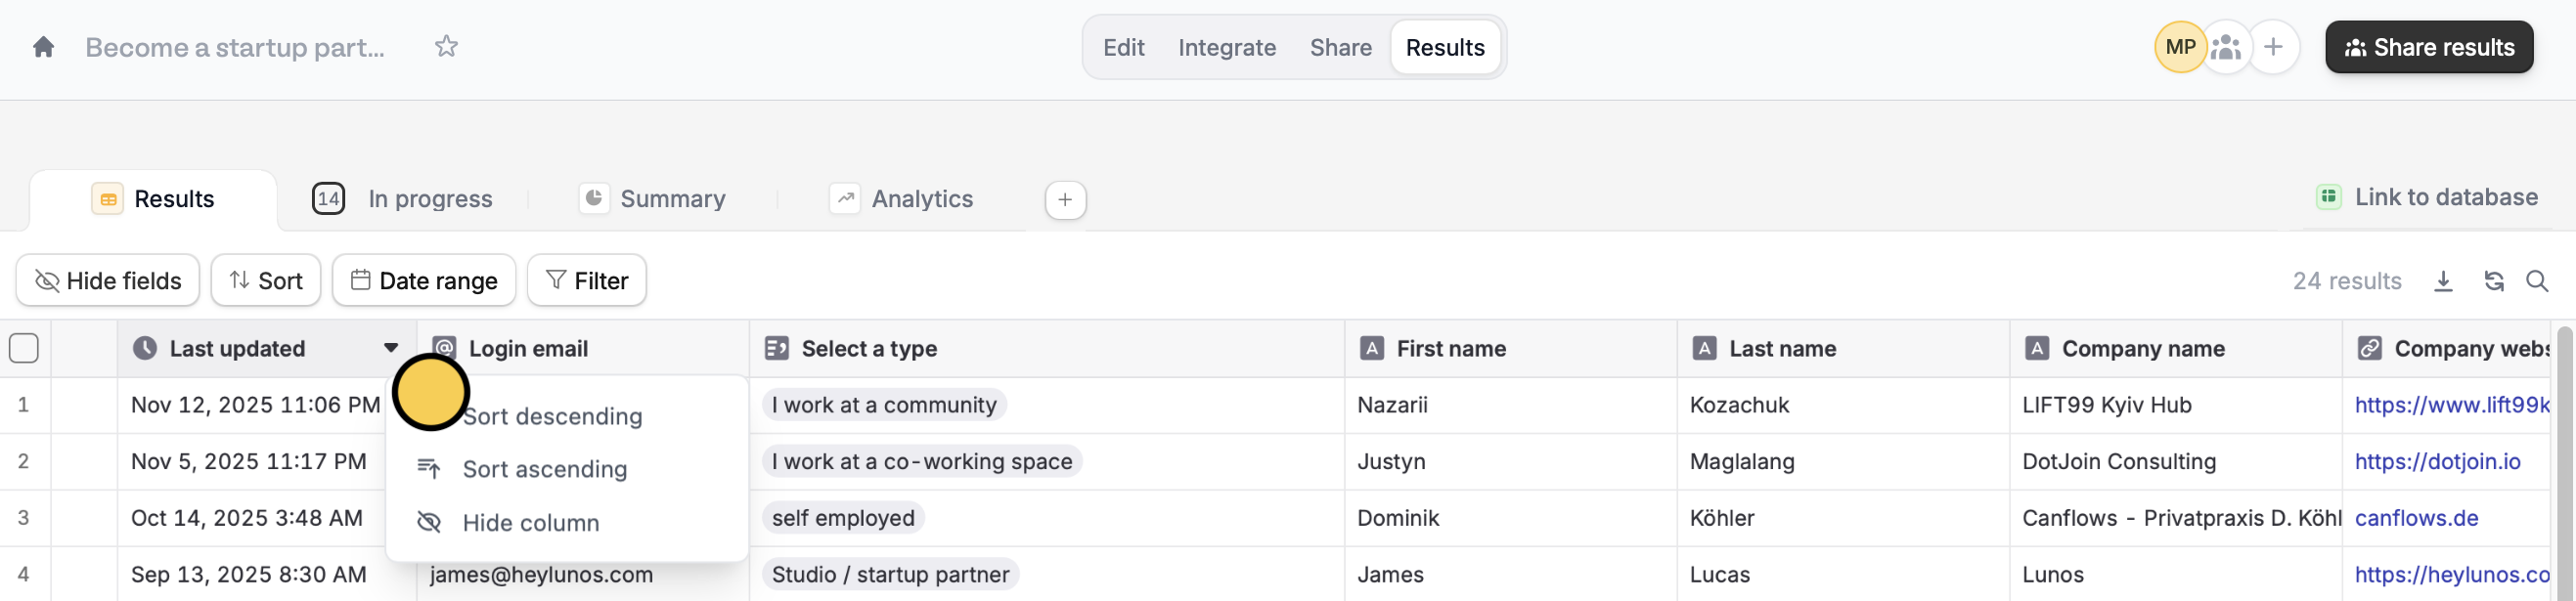Expand the Last updated column dropdown arrow

tap(391, 348)
